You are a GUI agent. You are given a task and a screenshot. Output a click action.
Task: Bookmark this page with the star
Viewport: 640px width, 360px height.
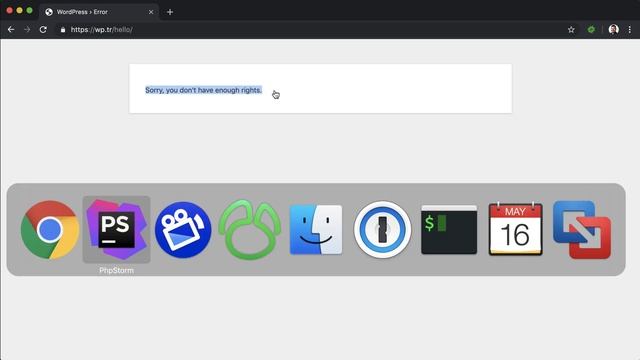pos(571,29)
